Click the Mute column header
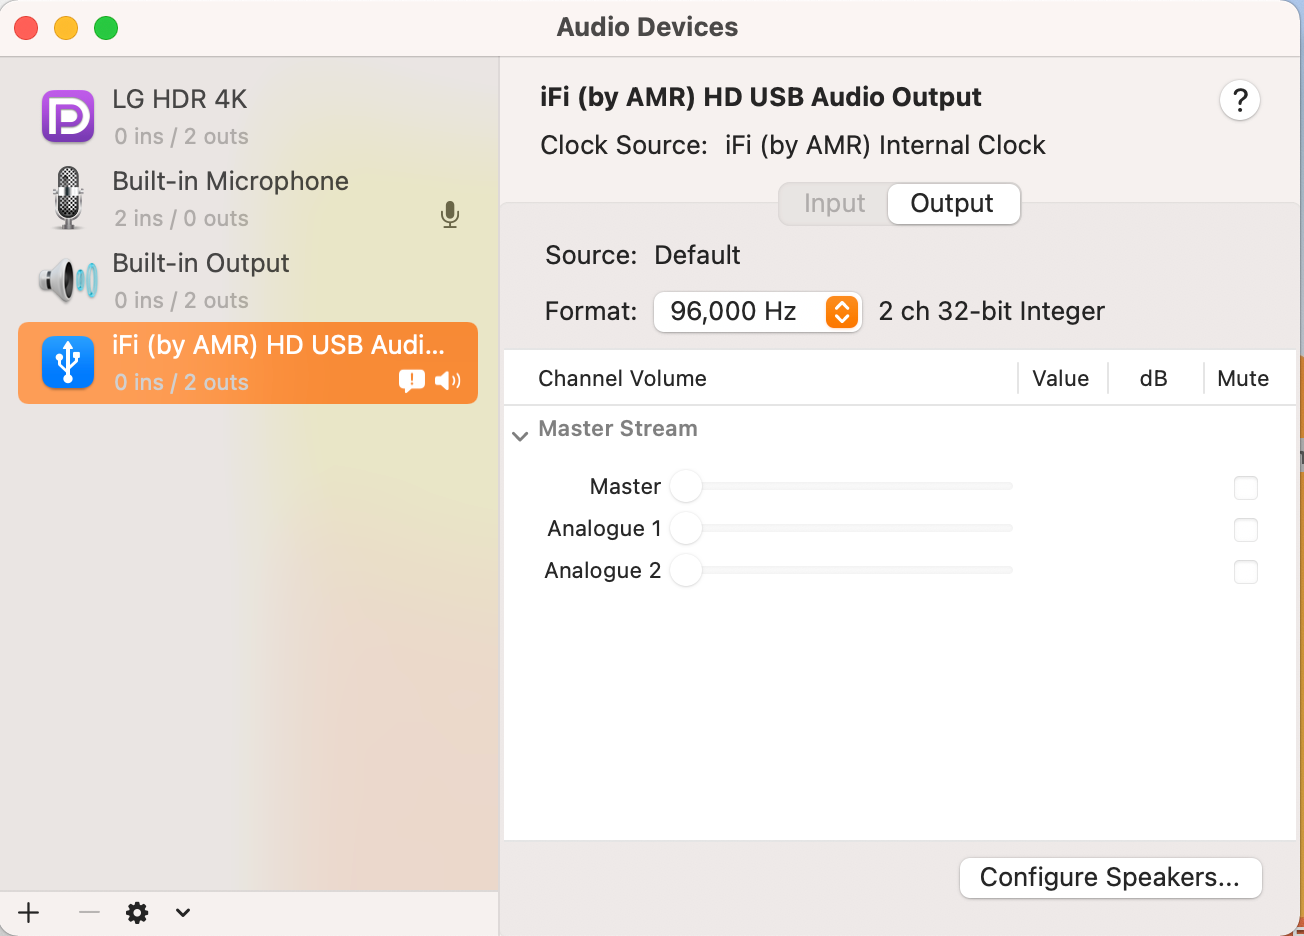 [1243, 378]
